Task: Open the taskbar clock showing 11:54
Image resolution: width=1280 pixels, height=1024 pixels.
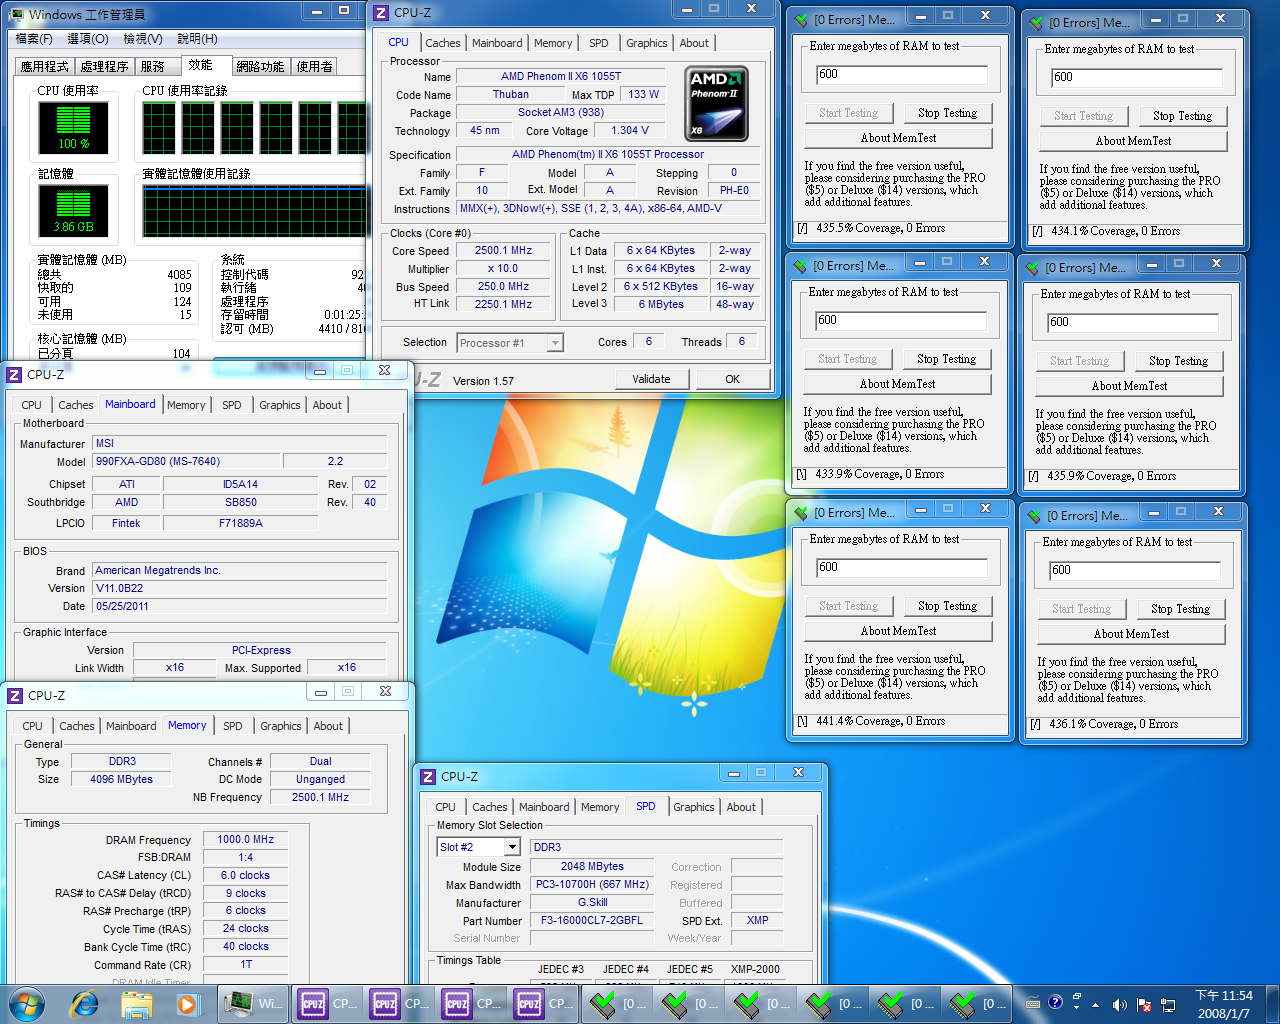Action: pyautogui.click(x=1224, y=1004)
